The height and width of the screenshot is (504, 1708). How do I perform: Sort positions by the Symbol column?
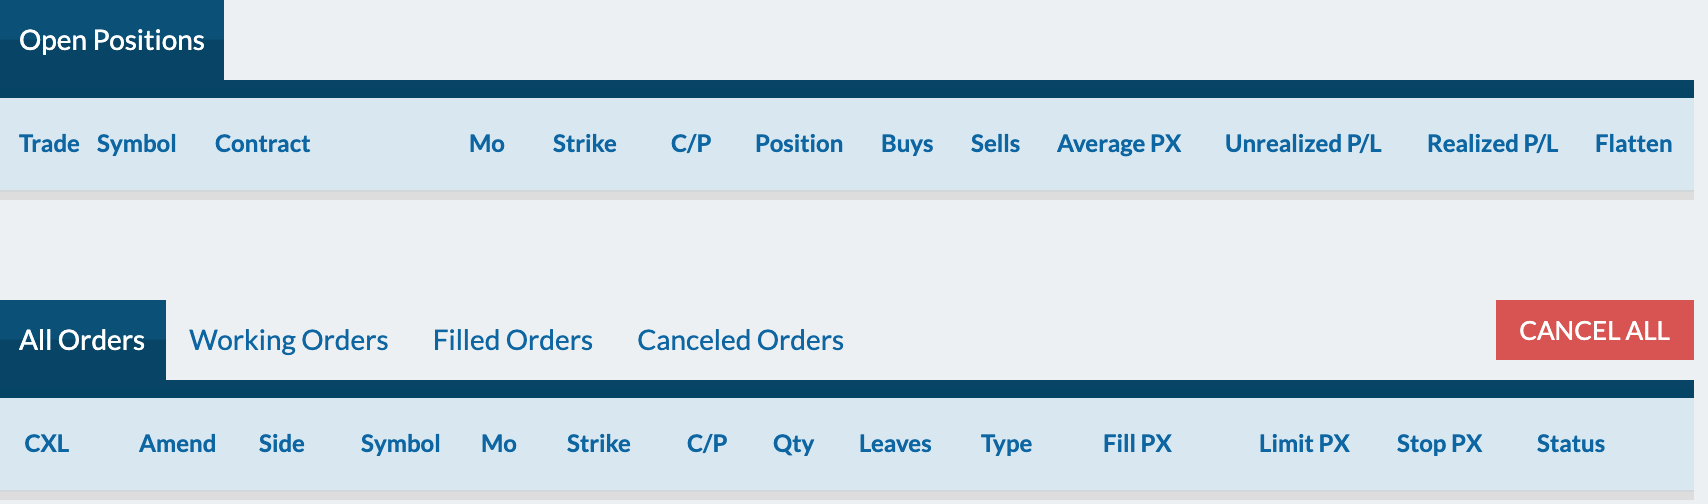pos(136,144)
